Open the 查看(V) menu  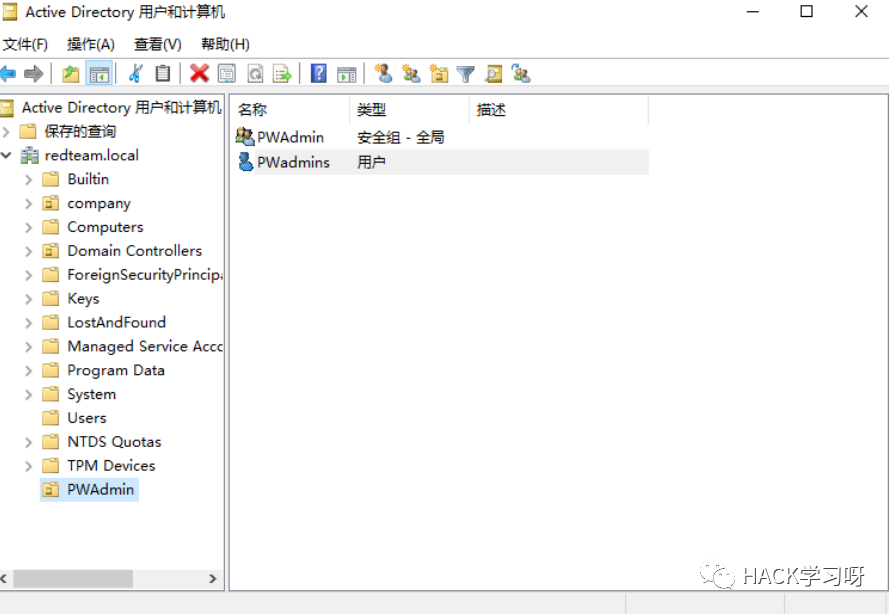158,44
